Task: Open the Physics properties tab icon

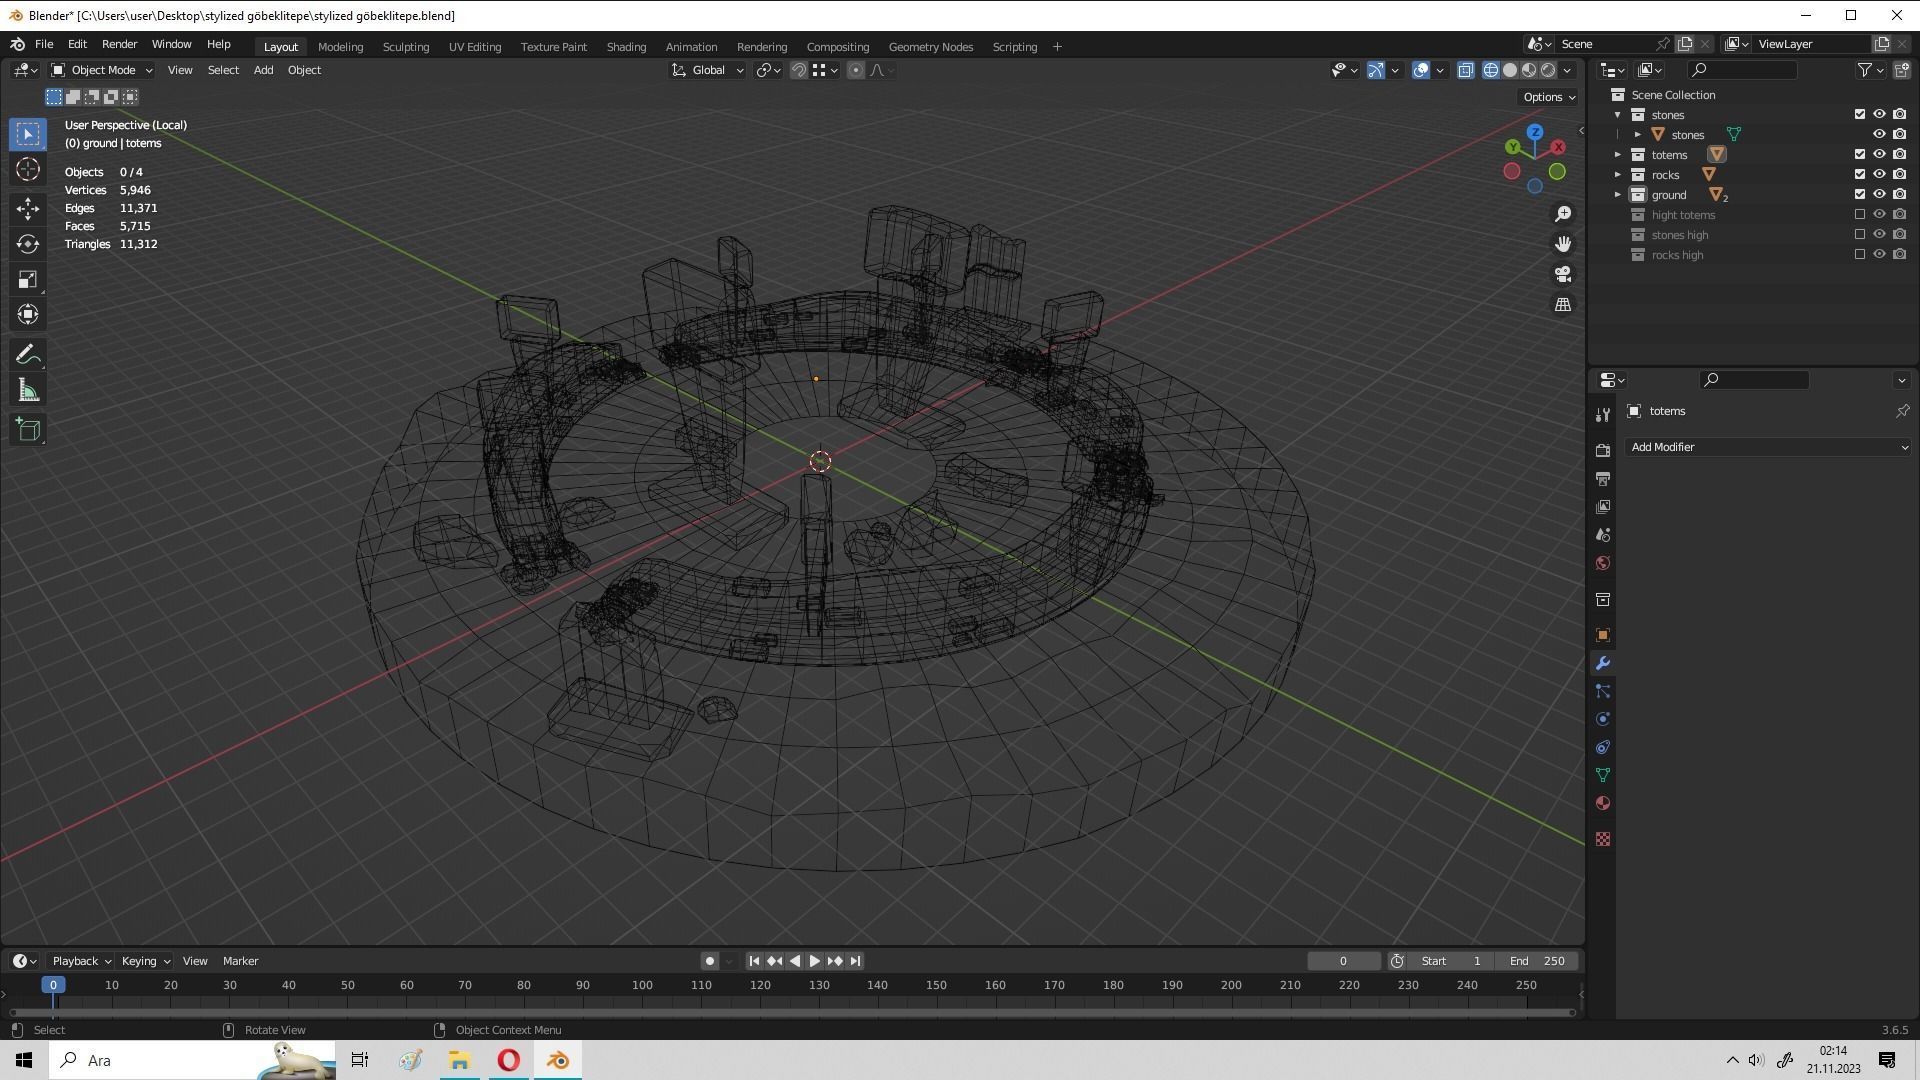Action: 1603,719
